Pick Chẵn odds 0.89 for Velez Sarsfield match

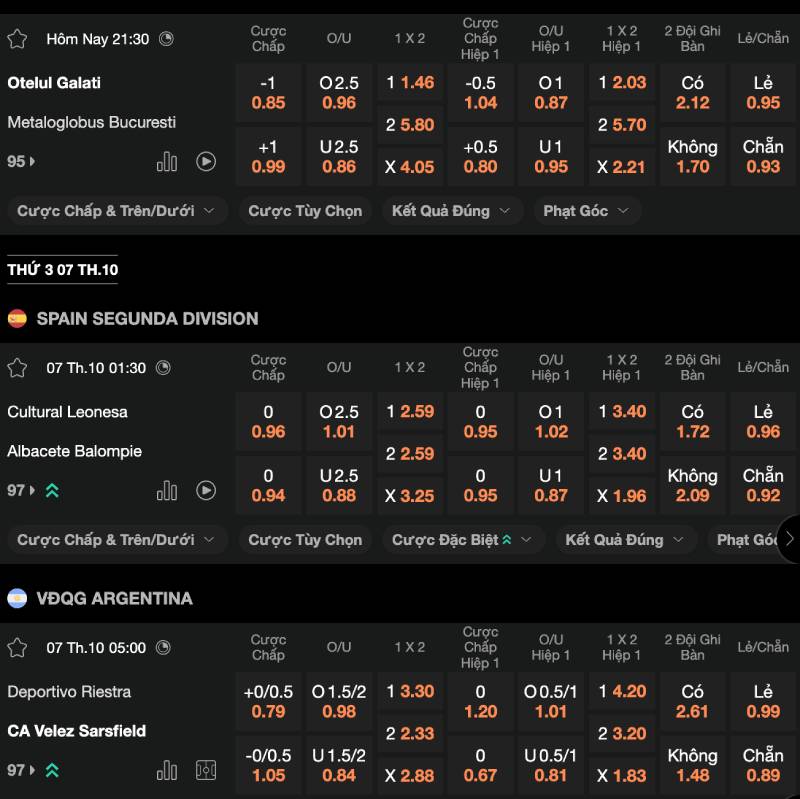pos(763,765)
